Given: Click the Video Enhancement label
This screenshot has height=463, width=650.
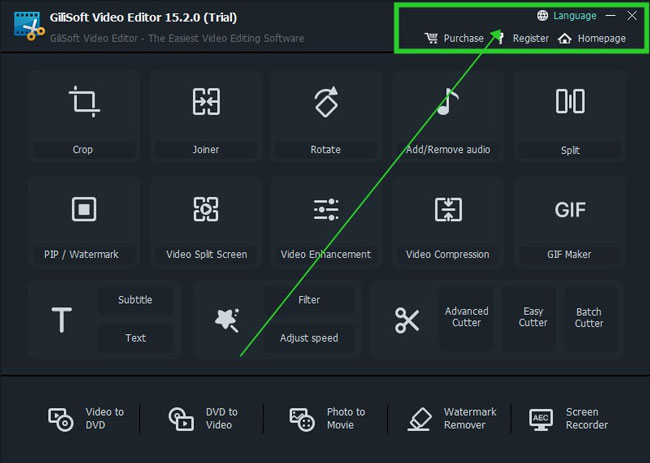Looking at the screenshot, I should point(326,254).
